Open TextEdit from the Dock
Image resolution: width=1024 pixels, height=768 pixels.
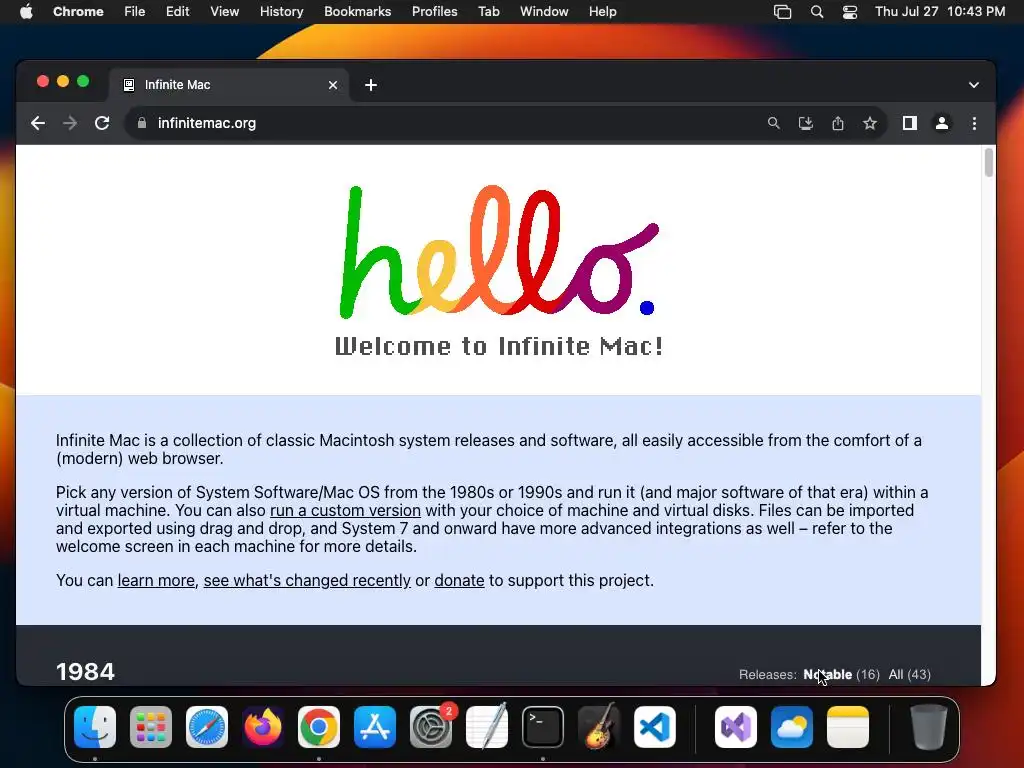click(x=487, y=726)
